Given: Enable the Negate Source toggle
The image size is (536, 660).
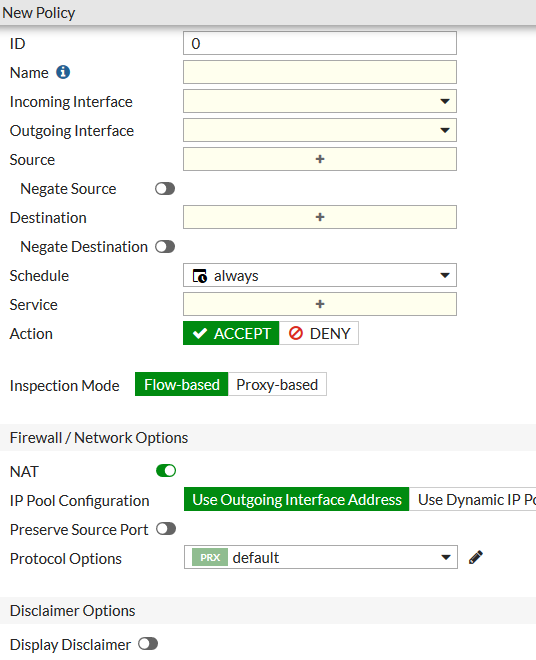Looking at the screenshot, I should coord(165,189).
